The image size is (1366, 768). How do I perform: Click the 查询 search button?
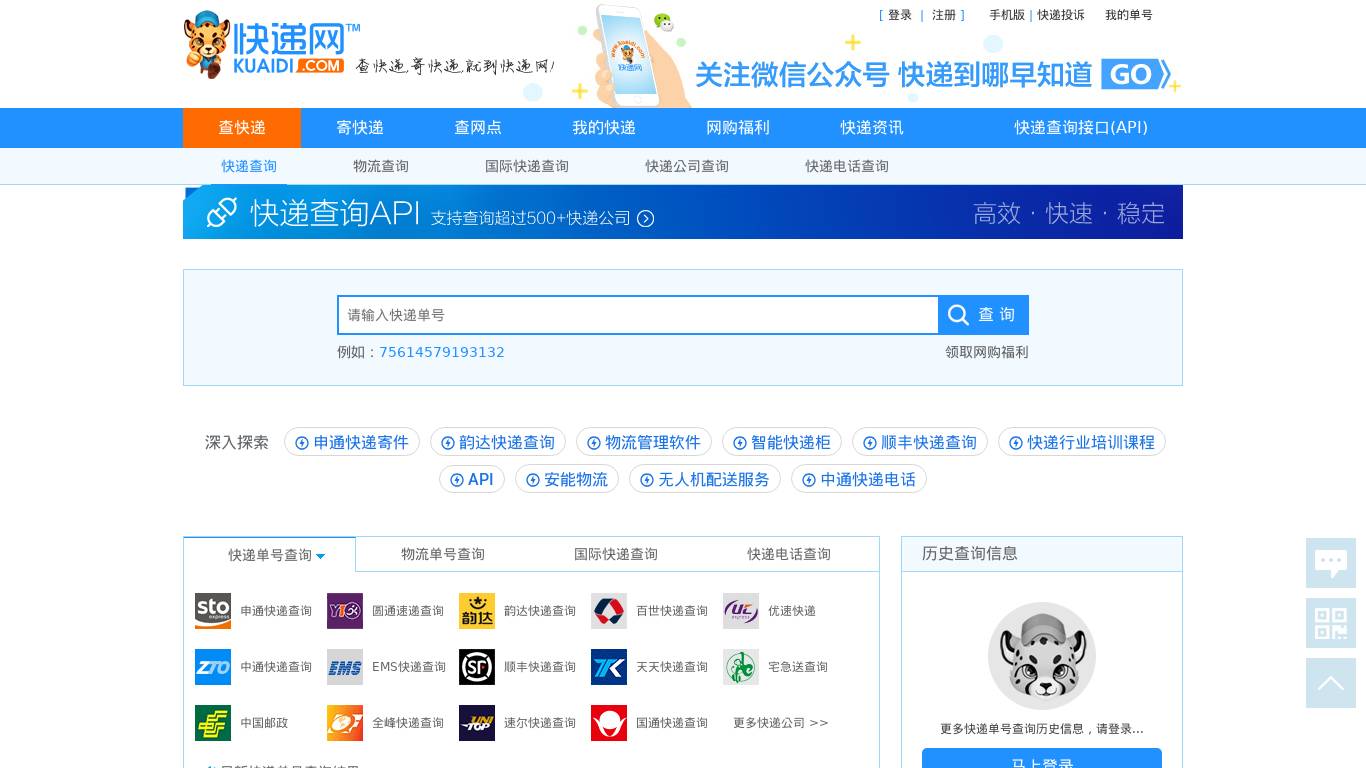(983, 314)
